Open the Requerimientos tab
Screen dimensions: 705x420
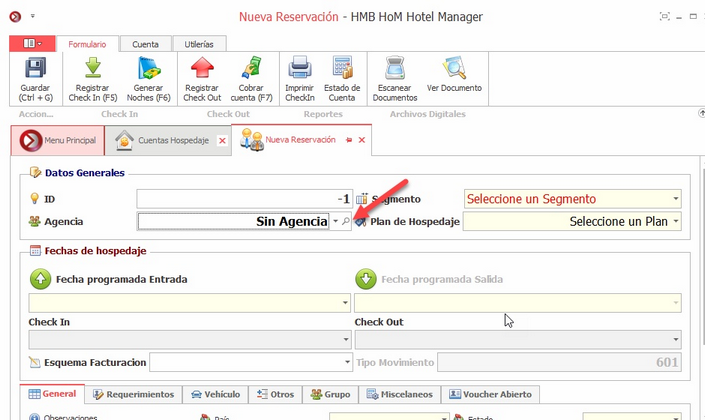coord(138,394)
